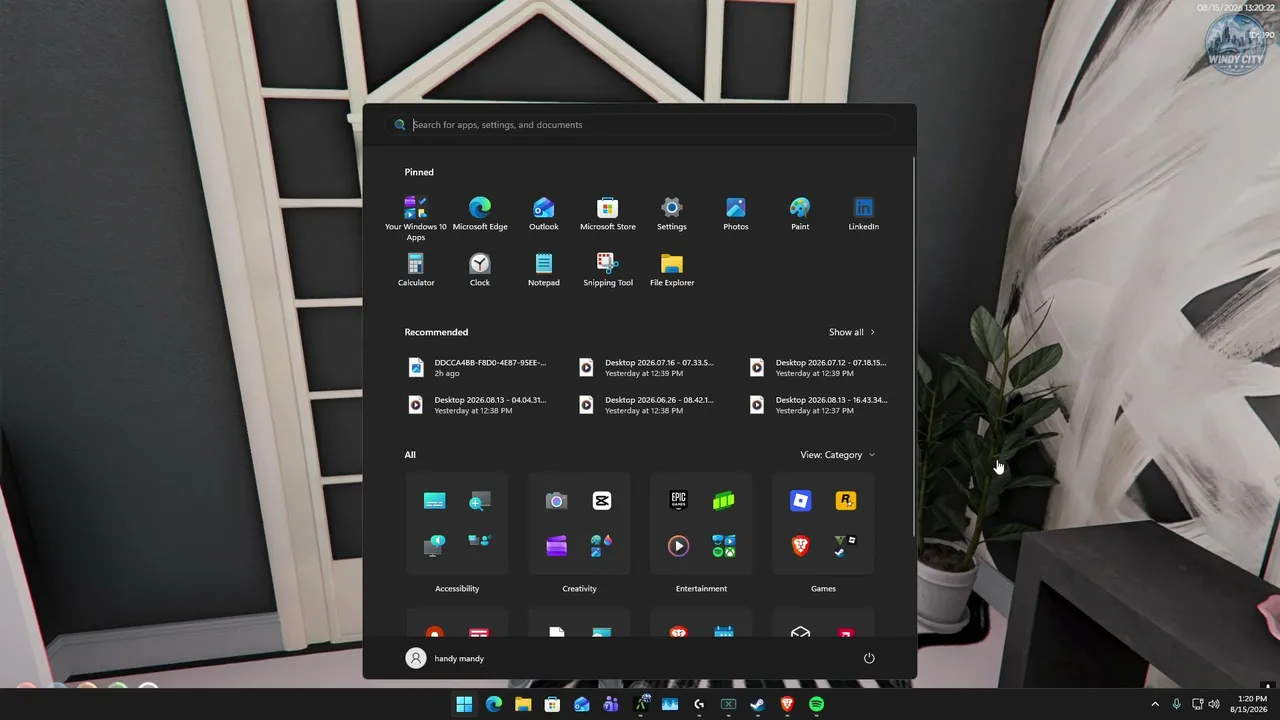1280x720 pixels.
Task: Launch Brave in the Games group
Action: pos(801,546)
